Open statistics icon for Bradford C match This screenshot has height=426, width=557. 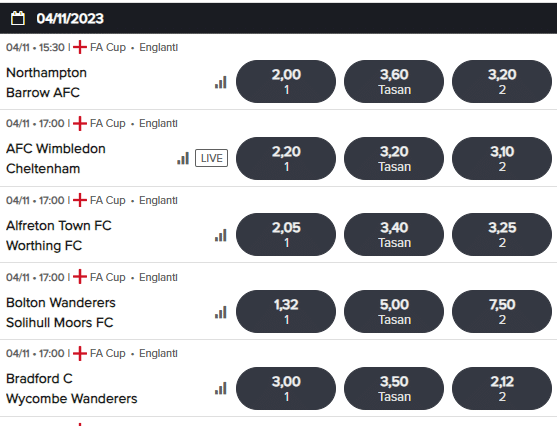221,388
